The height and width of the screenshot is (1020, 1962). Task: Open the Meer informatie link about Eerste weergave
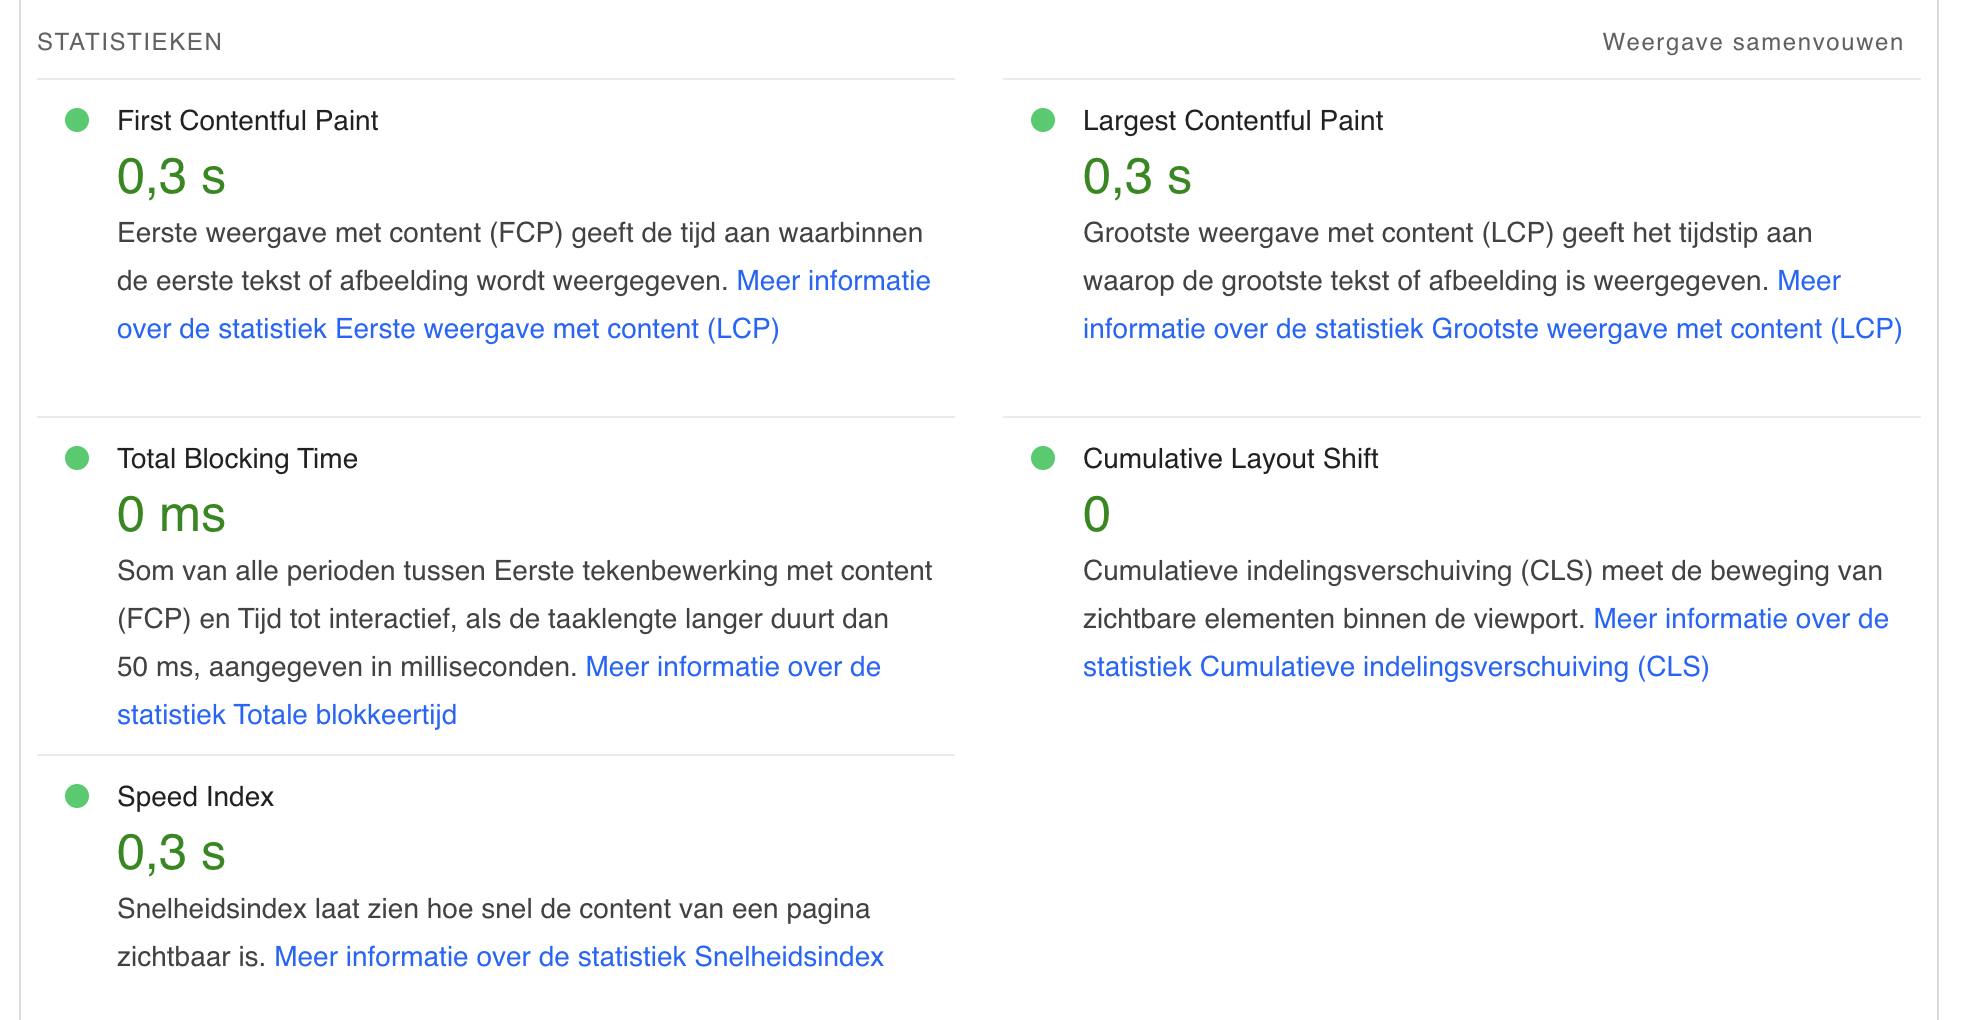[447, 329]
